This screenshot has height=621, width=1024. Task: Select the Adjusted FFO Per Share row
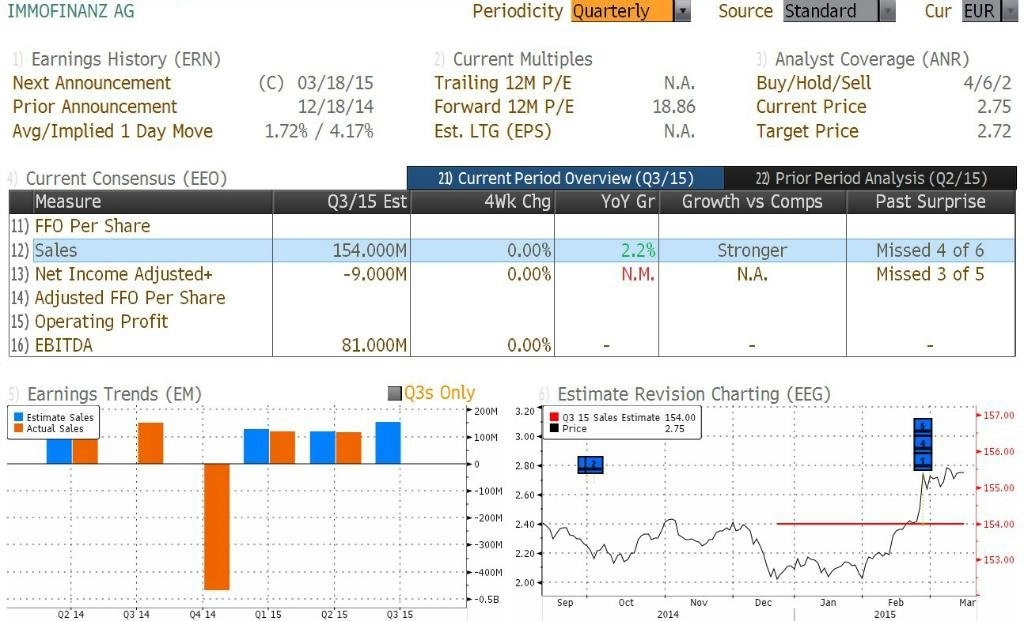pos(512,298)
